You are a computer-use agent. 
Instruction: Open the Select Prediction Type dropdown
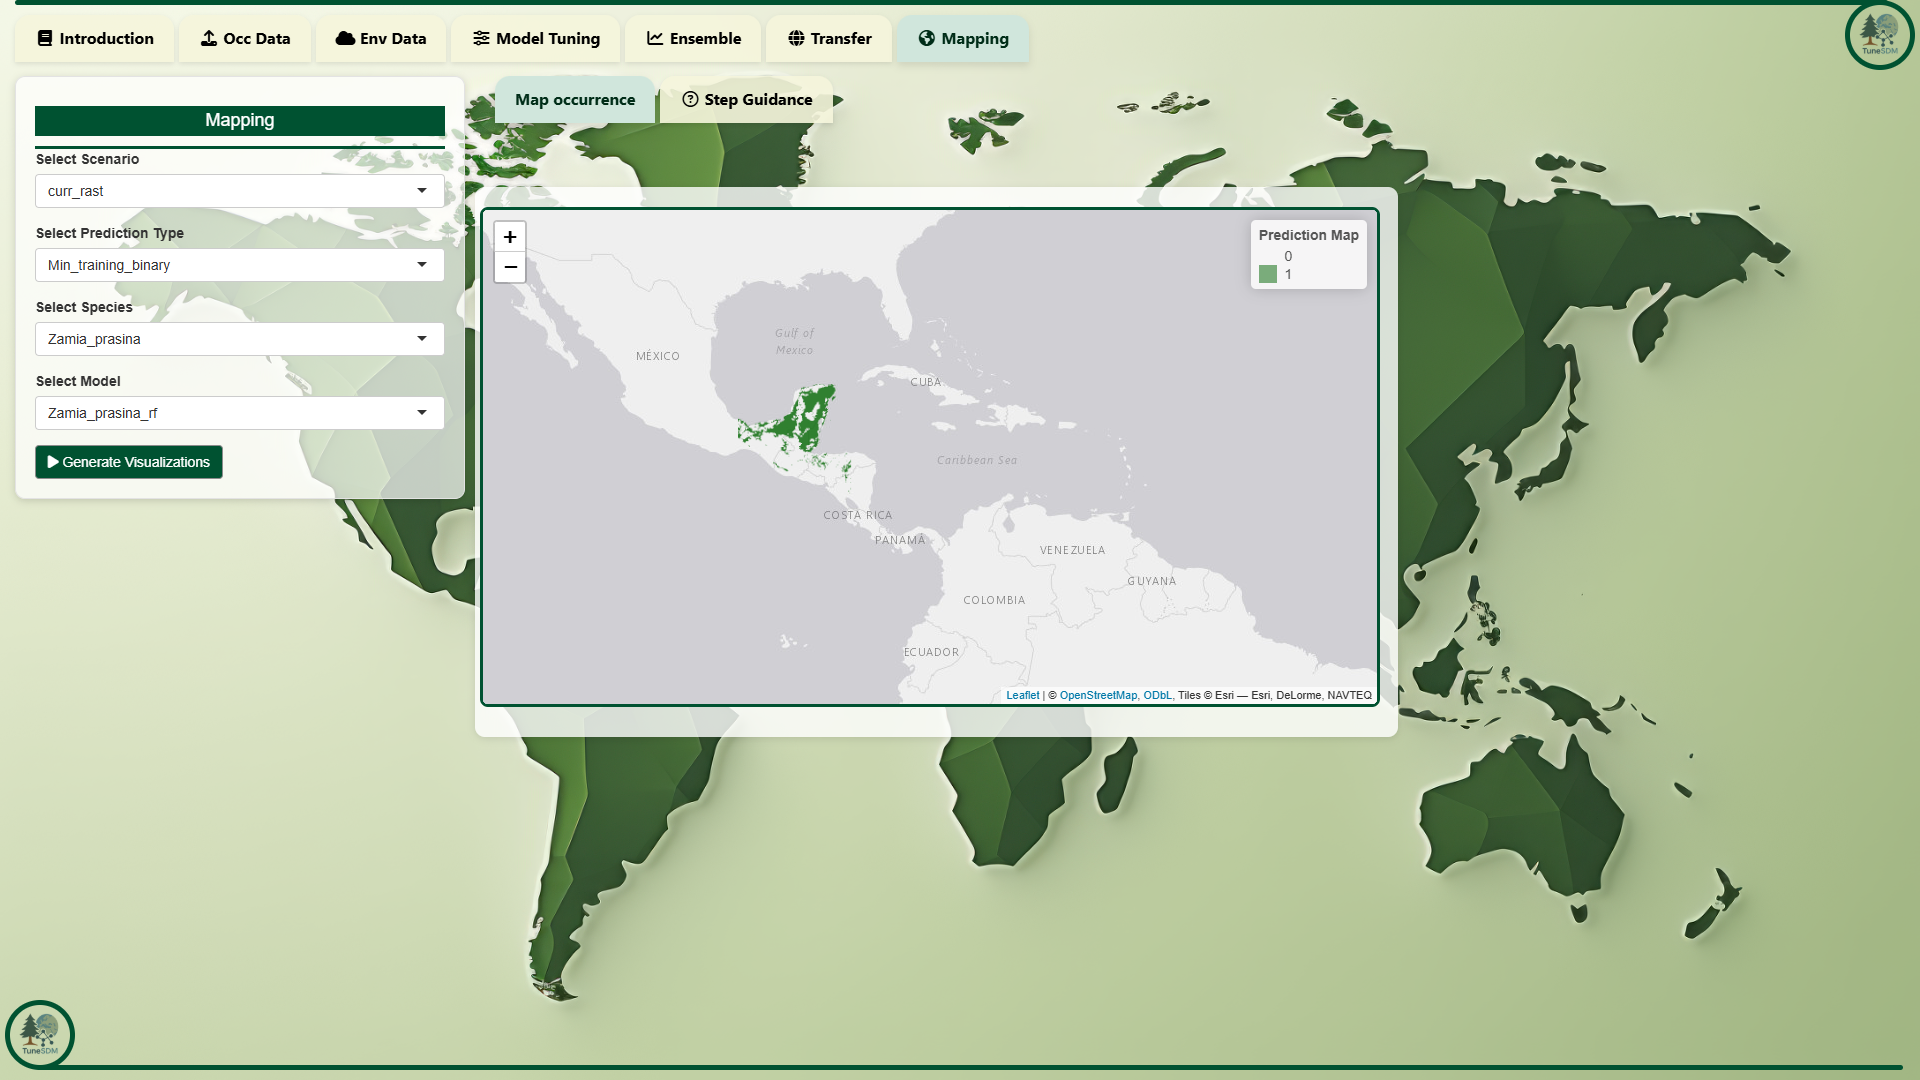239,265
